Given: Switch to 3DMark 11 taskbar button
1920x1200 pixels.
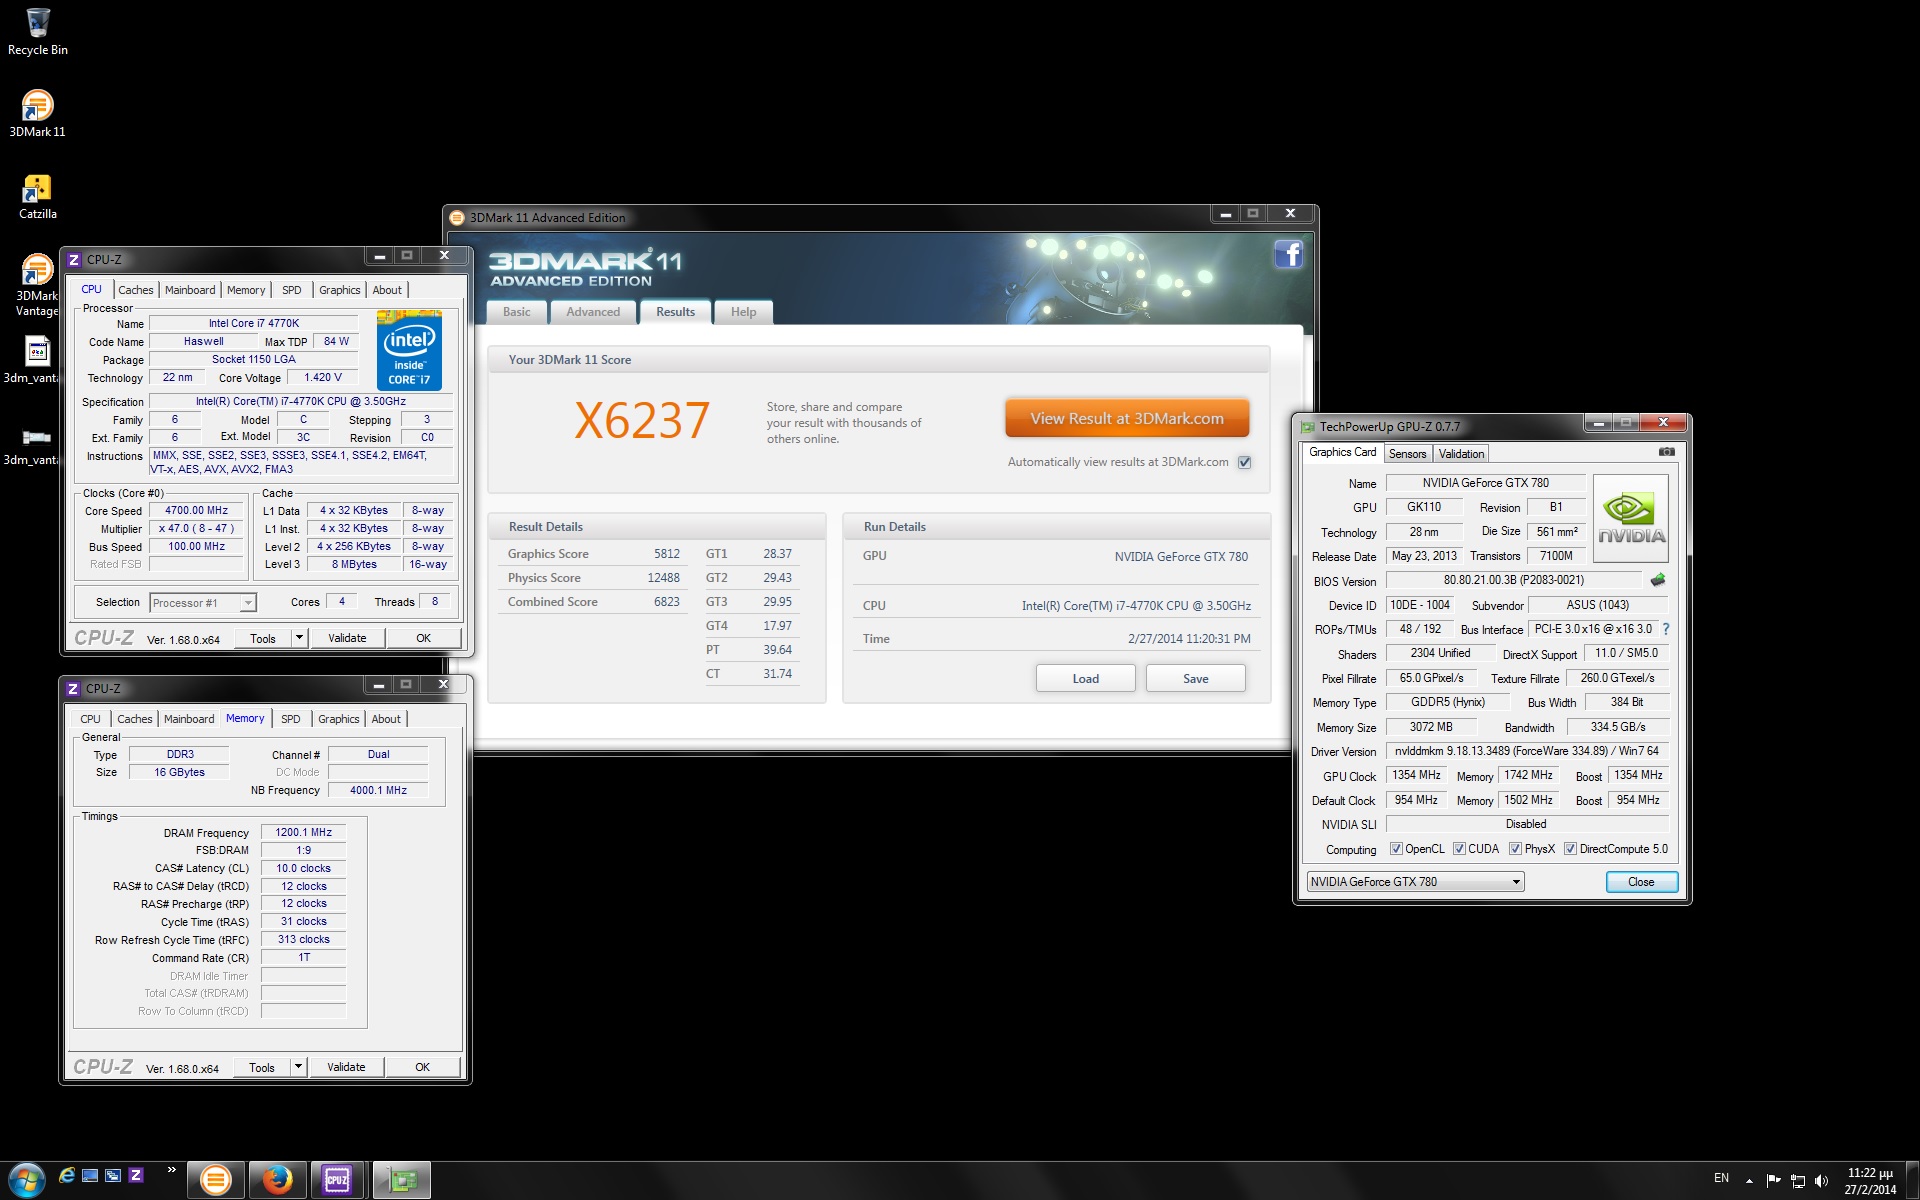Looking at the screenshot, I should 215,1181.
